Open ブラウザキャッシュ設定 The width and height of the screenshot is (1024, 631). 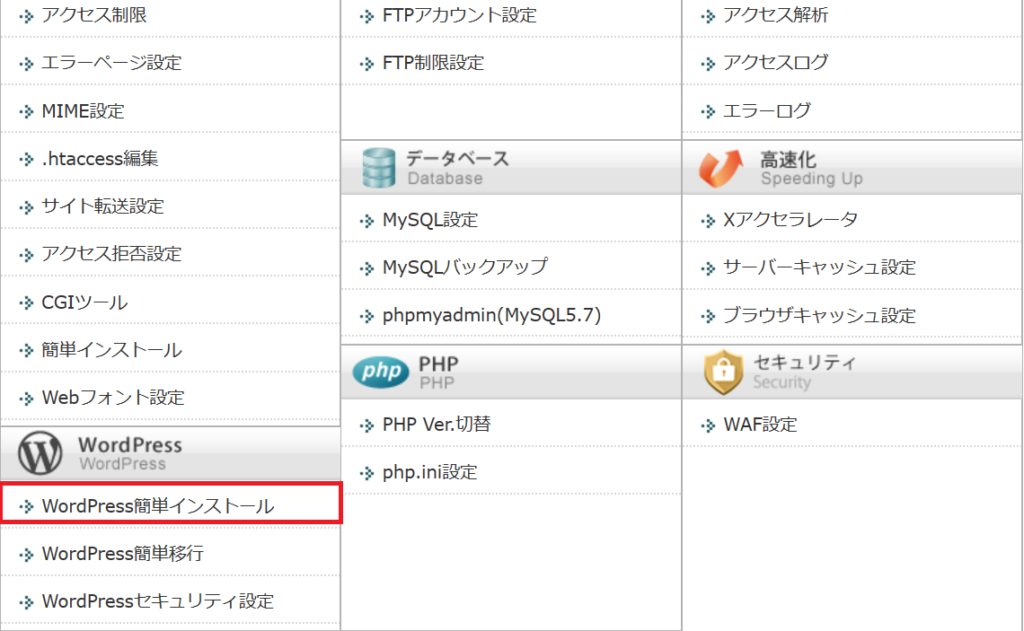820,316
